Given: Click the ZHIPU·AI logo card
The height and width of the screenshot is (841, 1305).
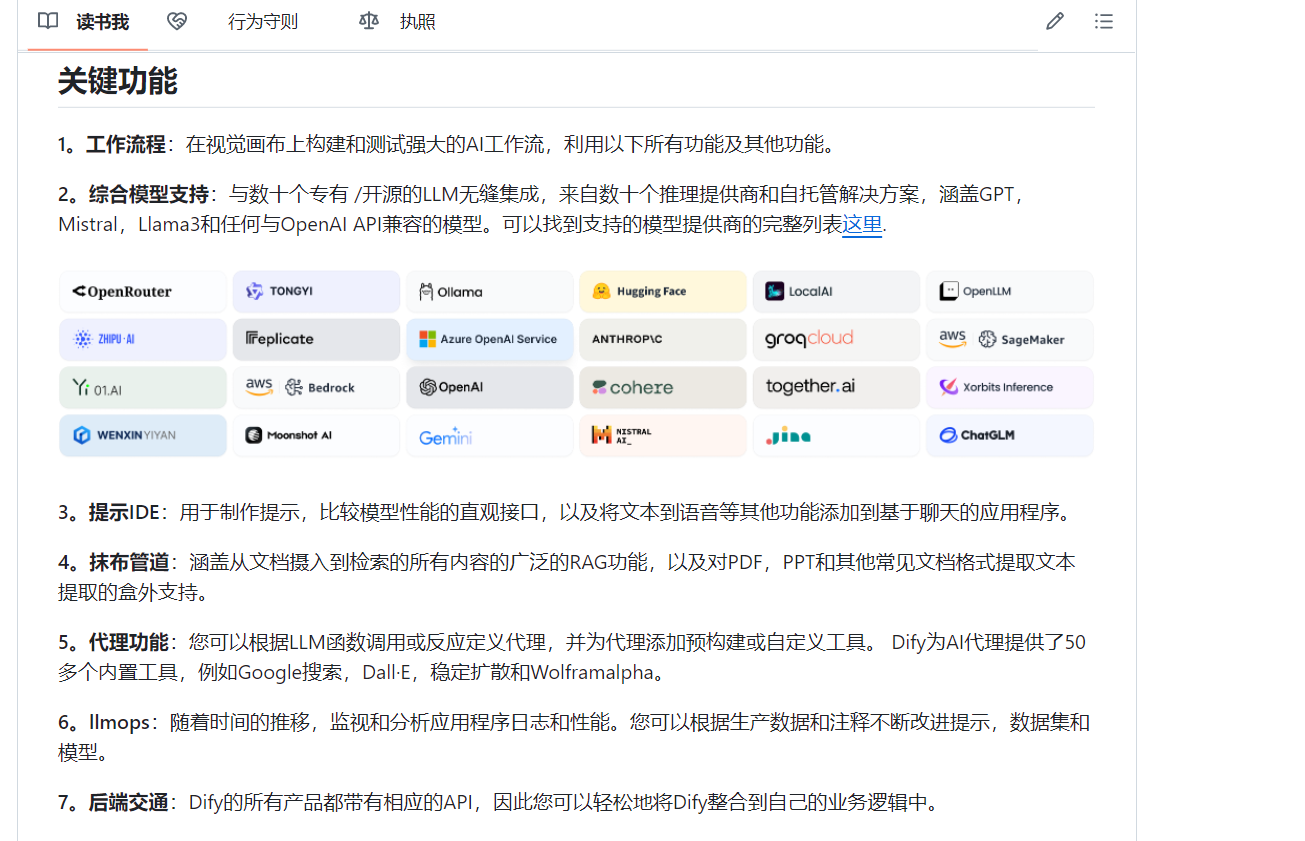Looking at the screenshot, I should 143,339.
